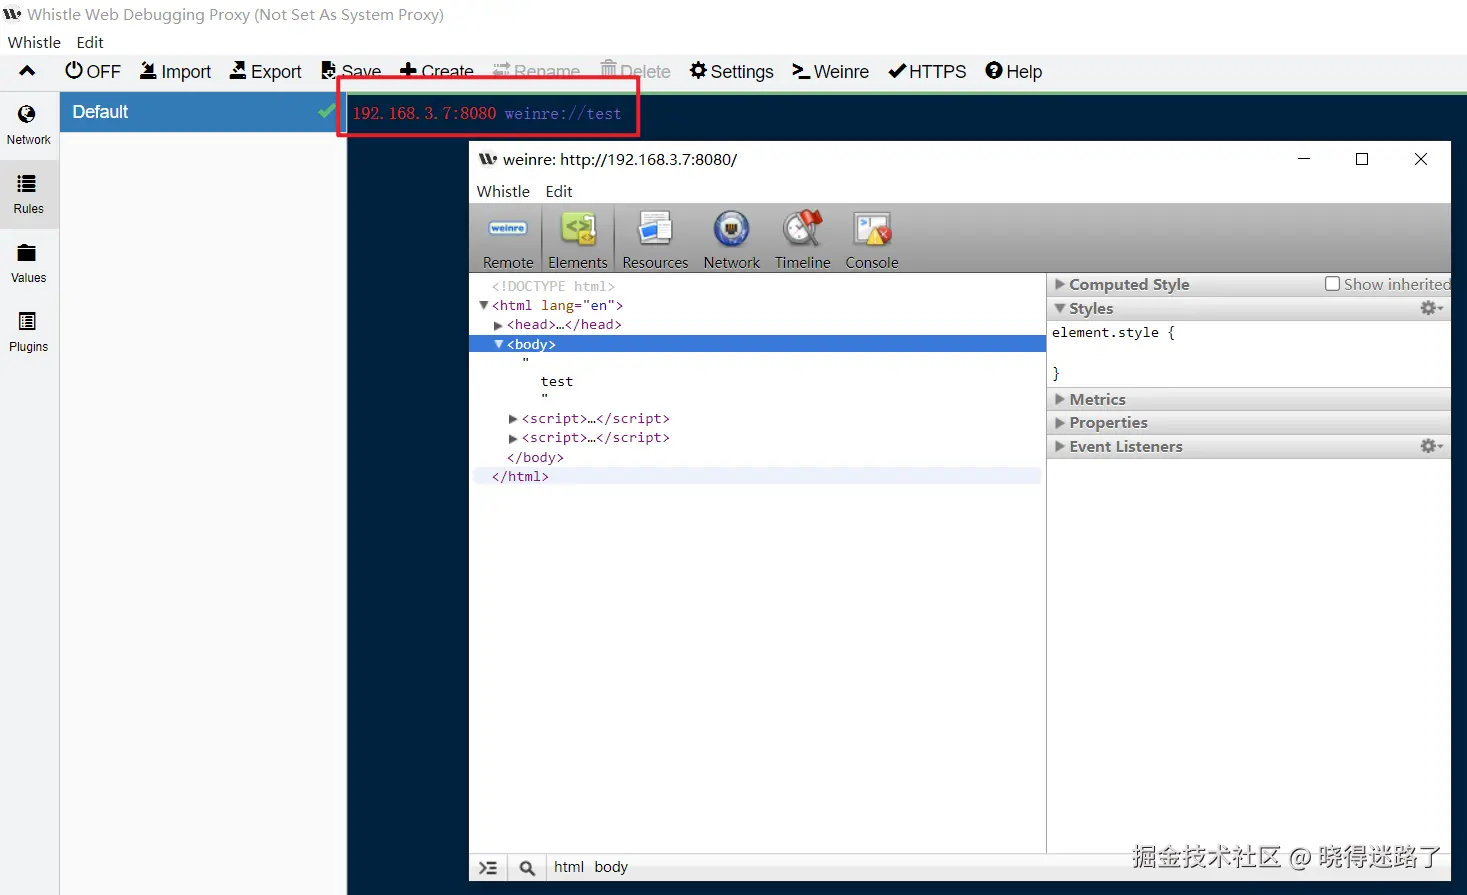Maximize the weinre window

(1362, 159)
